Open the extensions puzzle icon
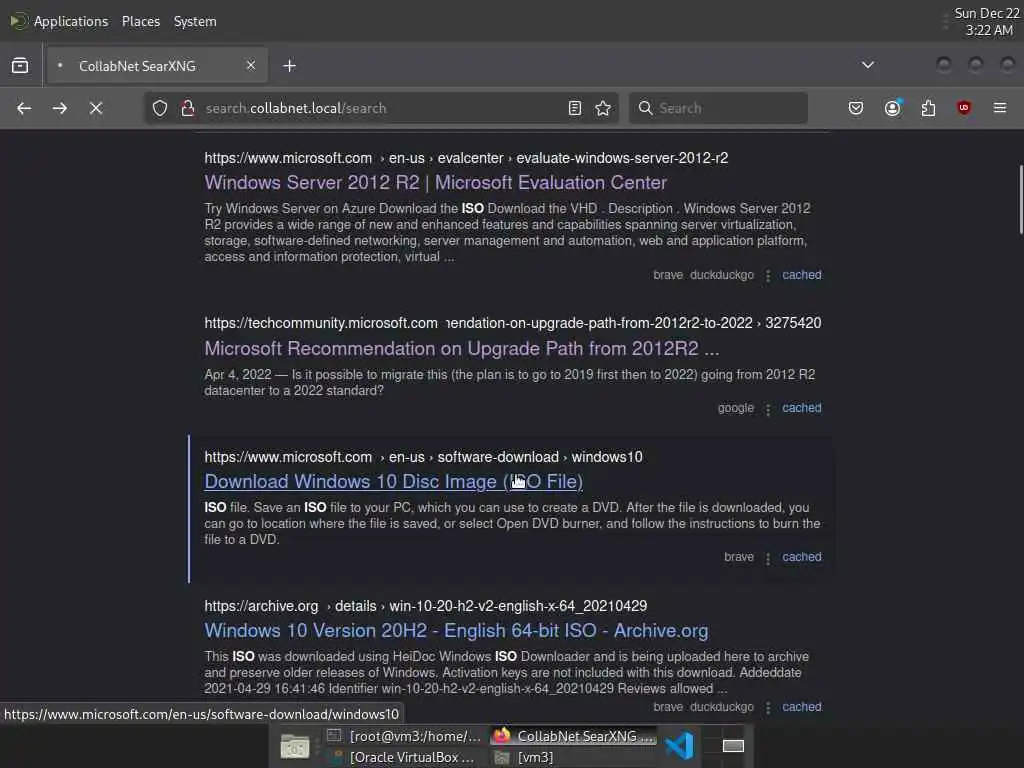 [928, 108]
